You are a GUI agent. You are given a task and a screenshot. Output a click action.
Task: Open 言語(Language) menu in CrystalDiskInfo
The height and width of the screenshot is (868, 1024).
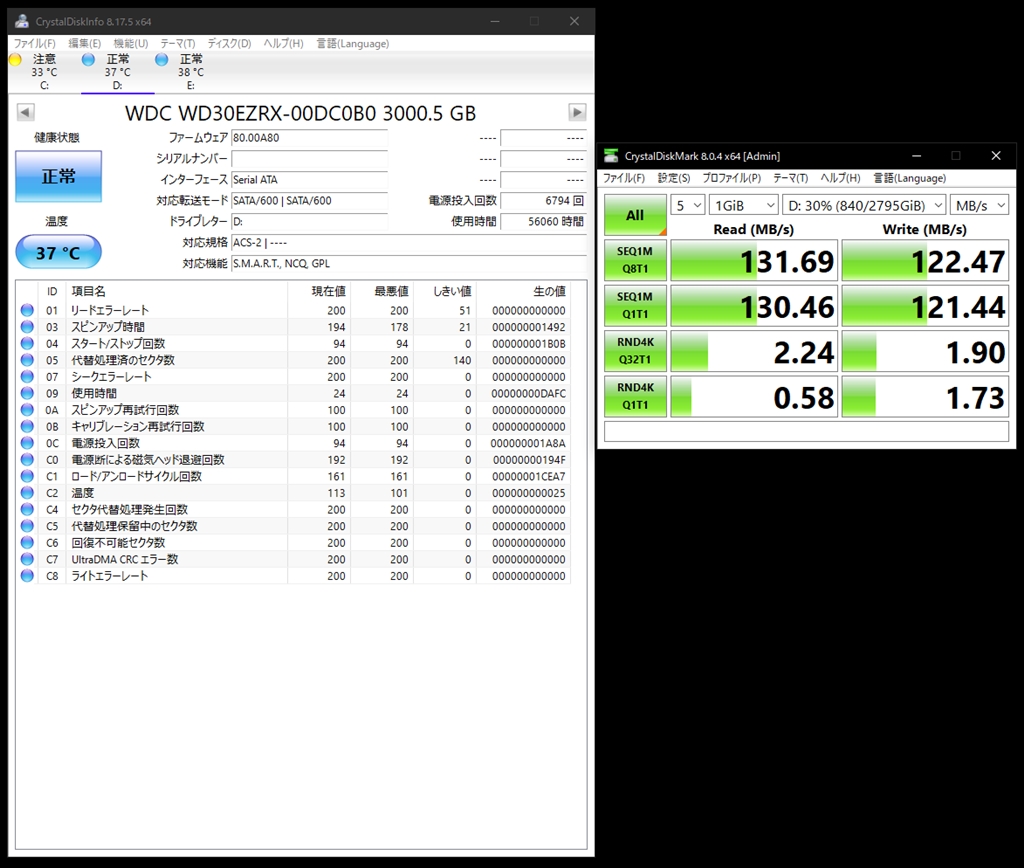pos(353,43)
